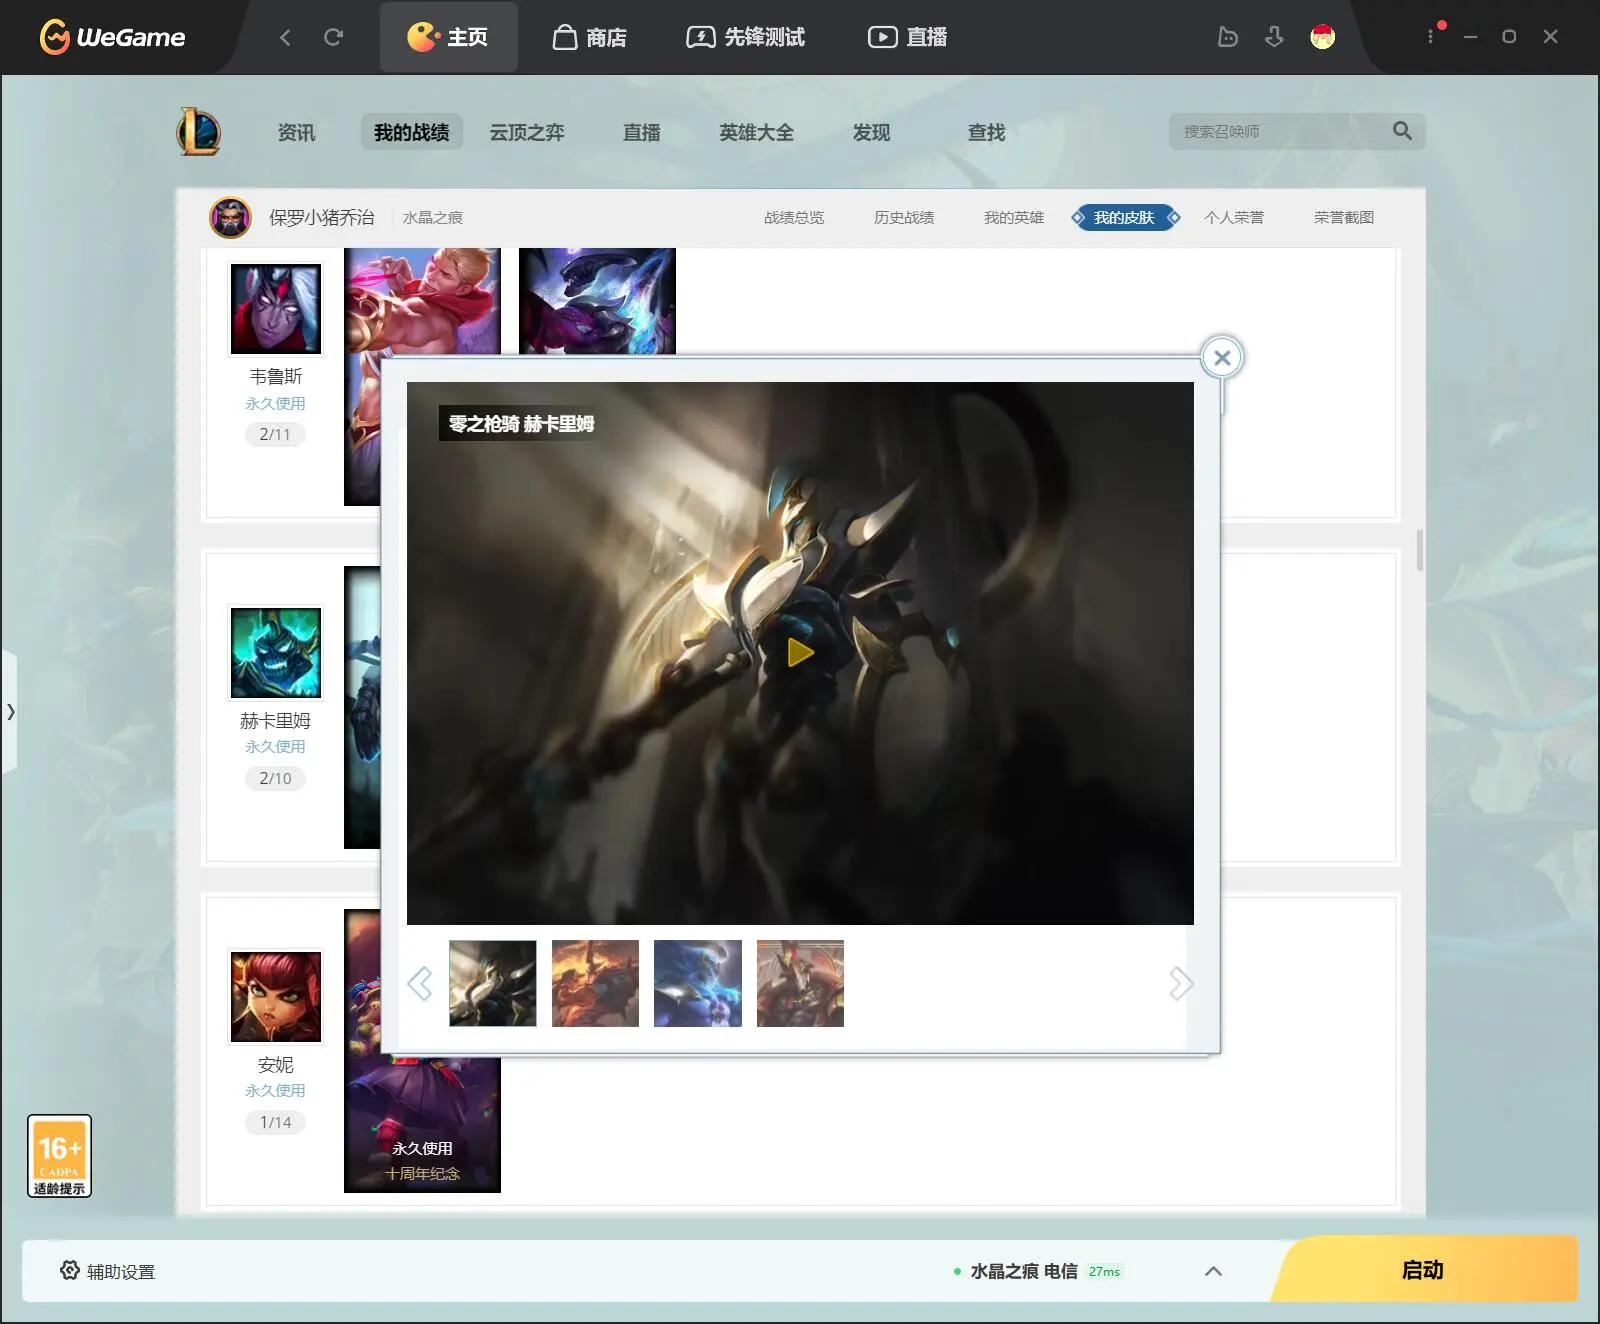Play the 零之枪骑 赫卡里姆 skin video
Screen dimensions: 1600x1324
click(800, 652)
